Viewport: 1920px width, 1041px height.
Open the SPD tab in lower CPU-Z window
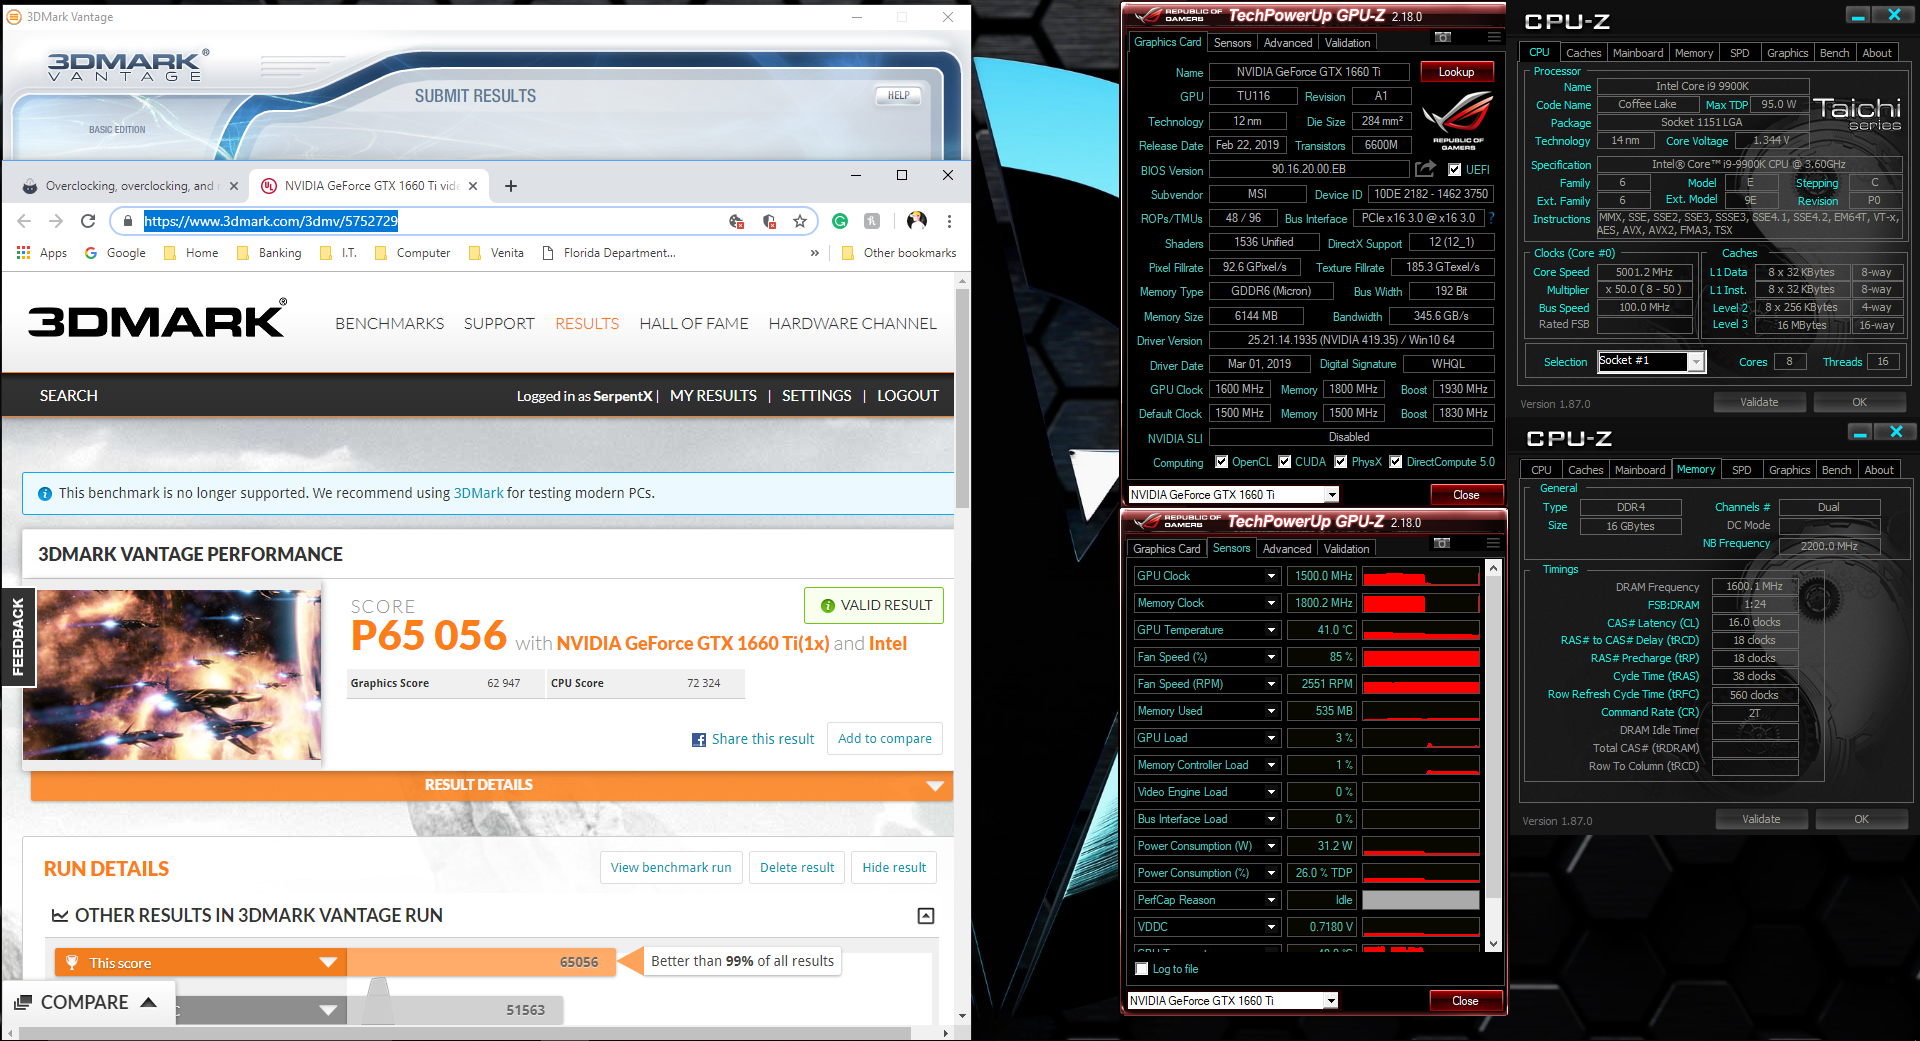point(1742,470)
